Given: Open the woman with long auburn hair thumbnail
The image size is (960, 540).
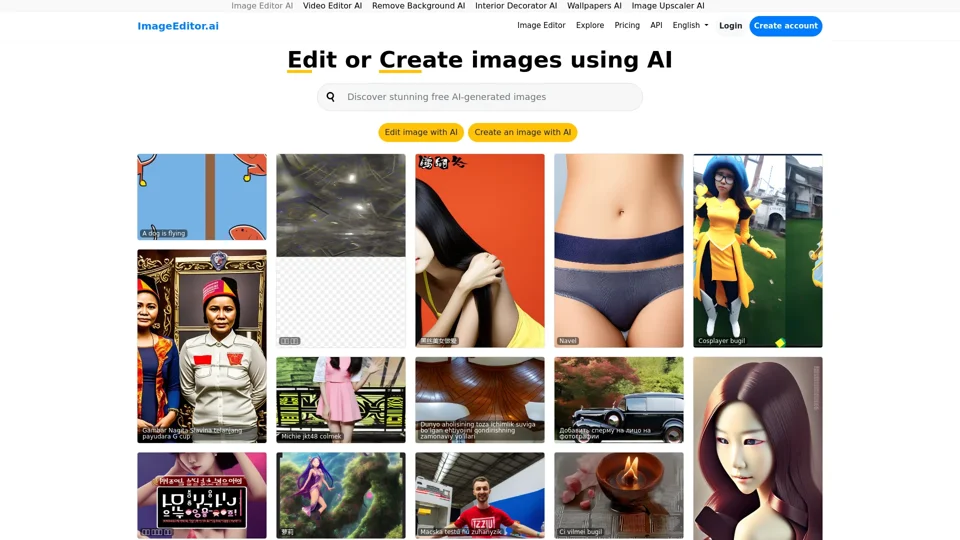Looking at the screenshot, I should 758,448.
